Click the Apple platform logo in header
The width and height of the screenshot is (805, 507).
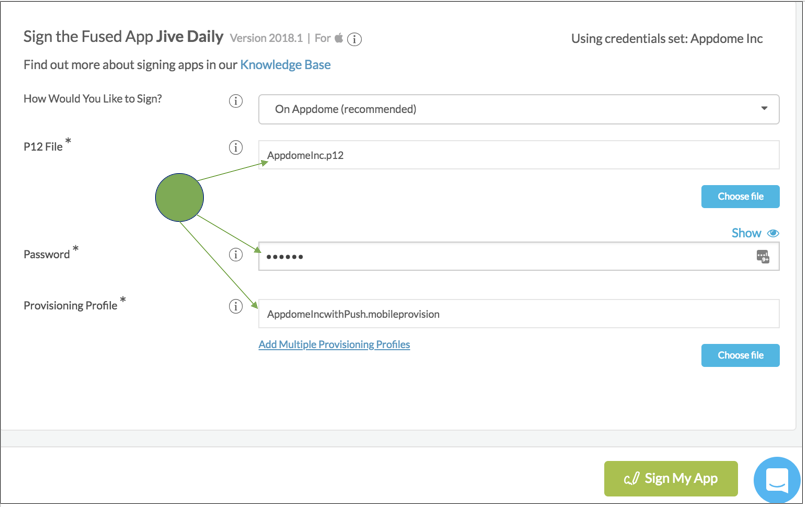[x=339, y=37]
